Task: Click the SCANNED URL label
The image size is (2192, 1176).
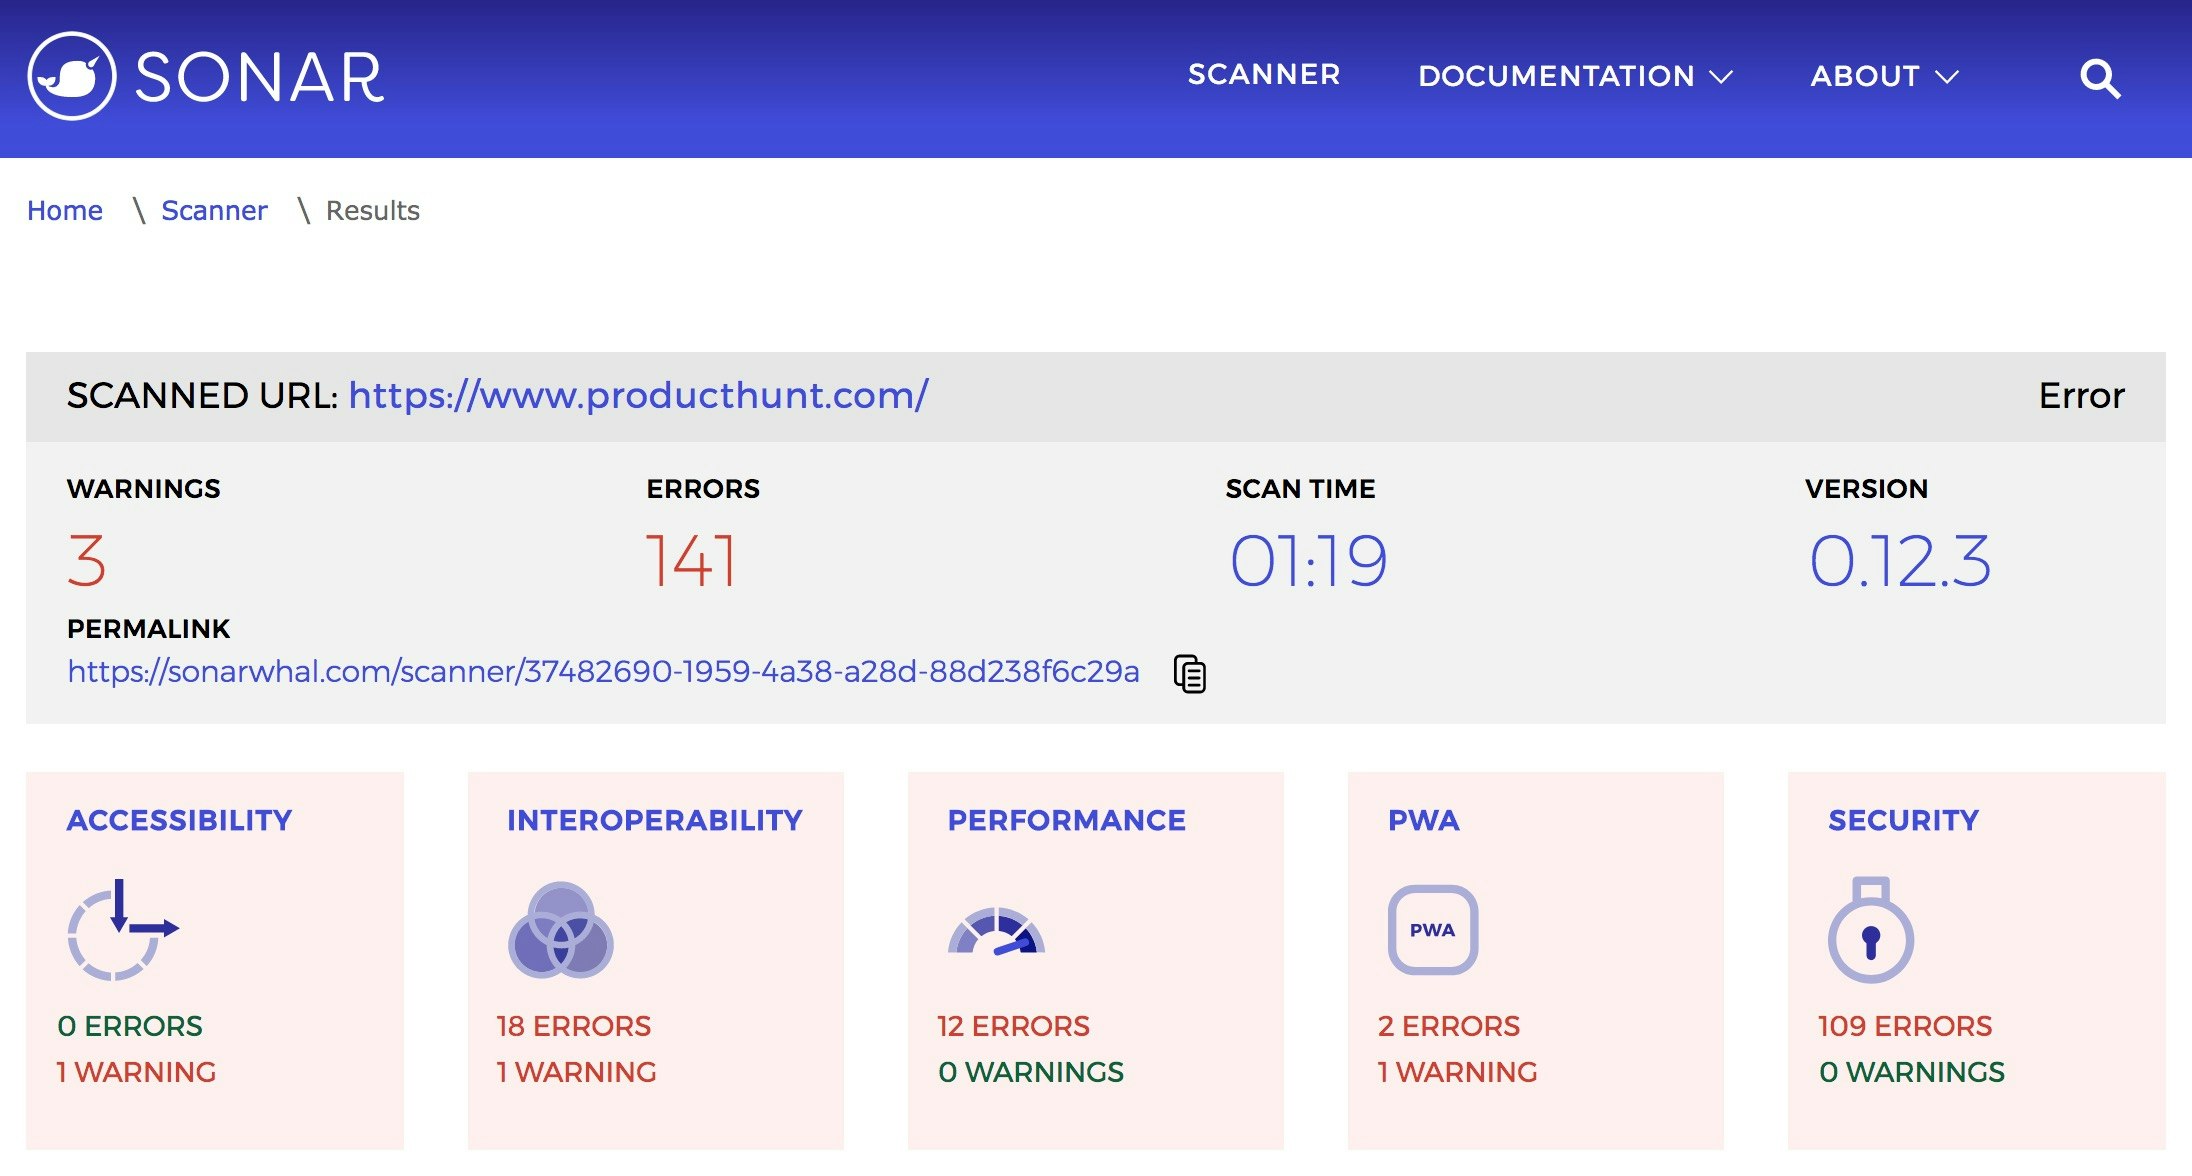Action: tap(203, 396)
